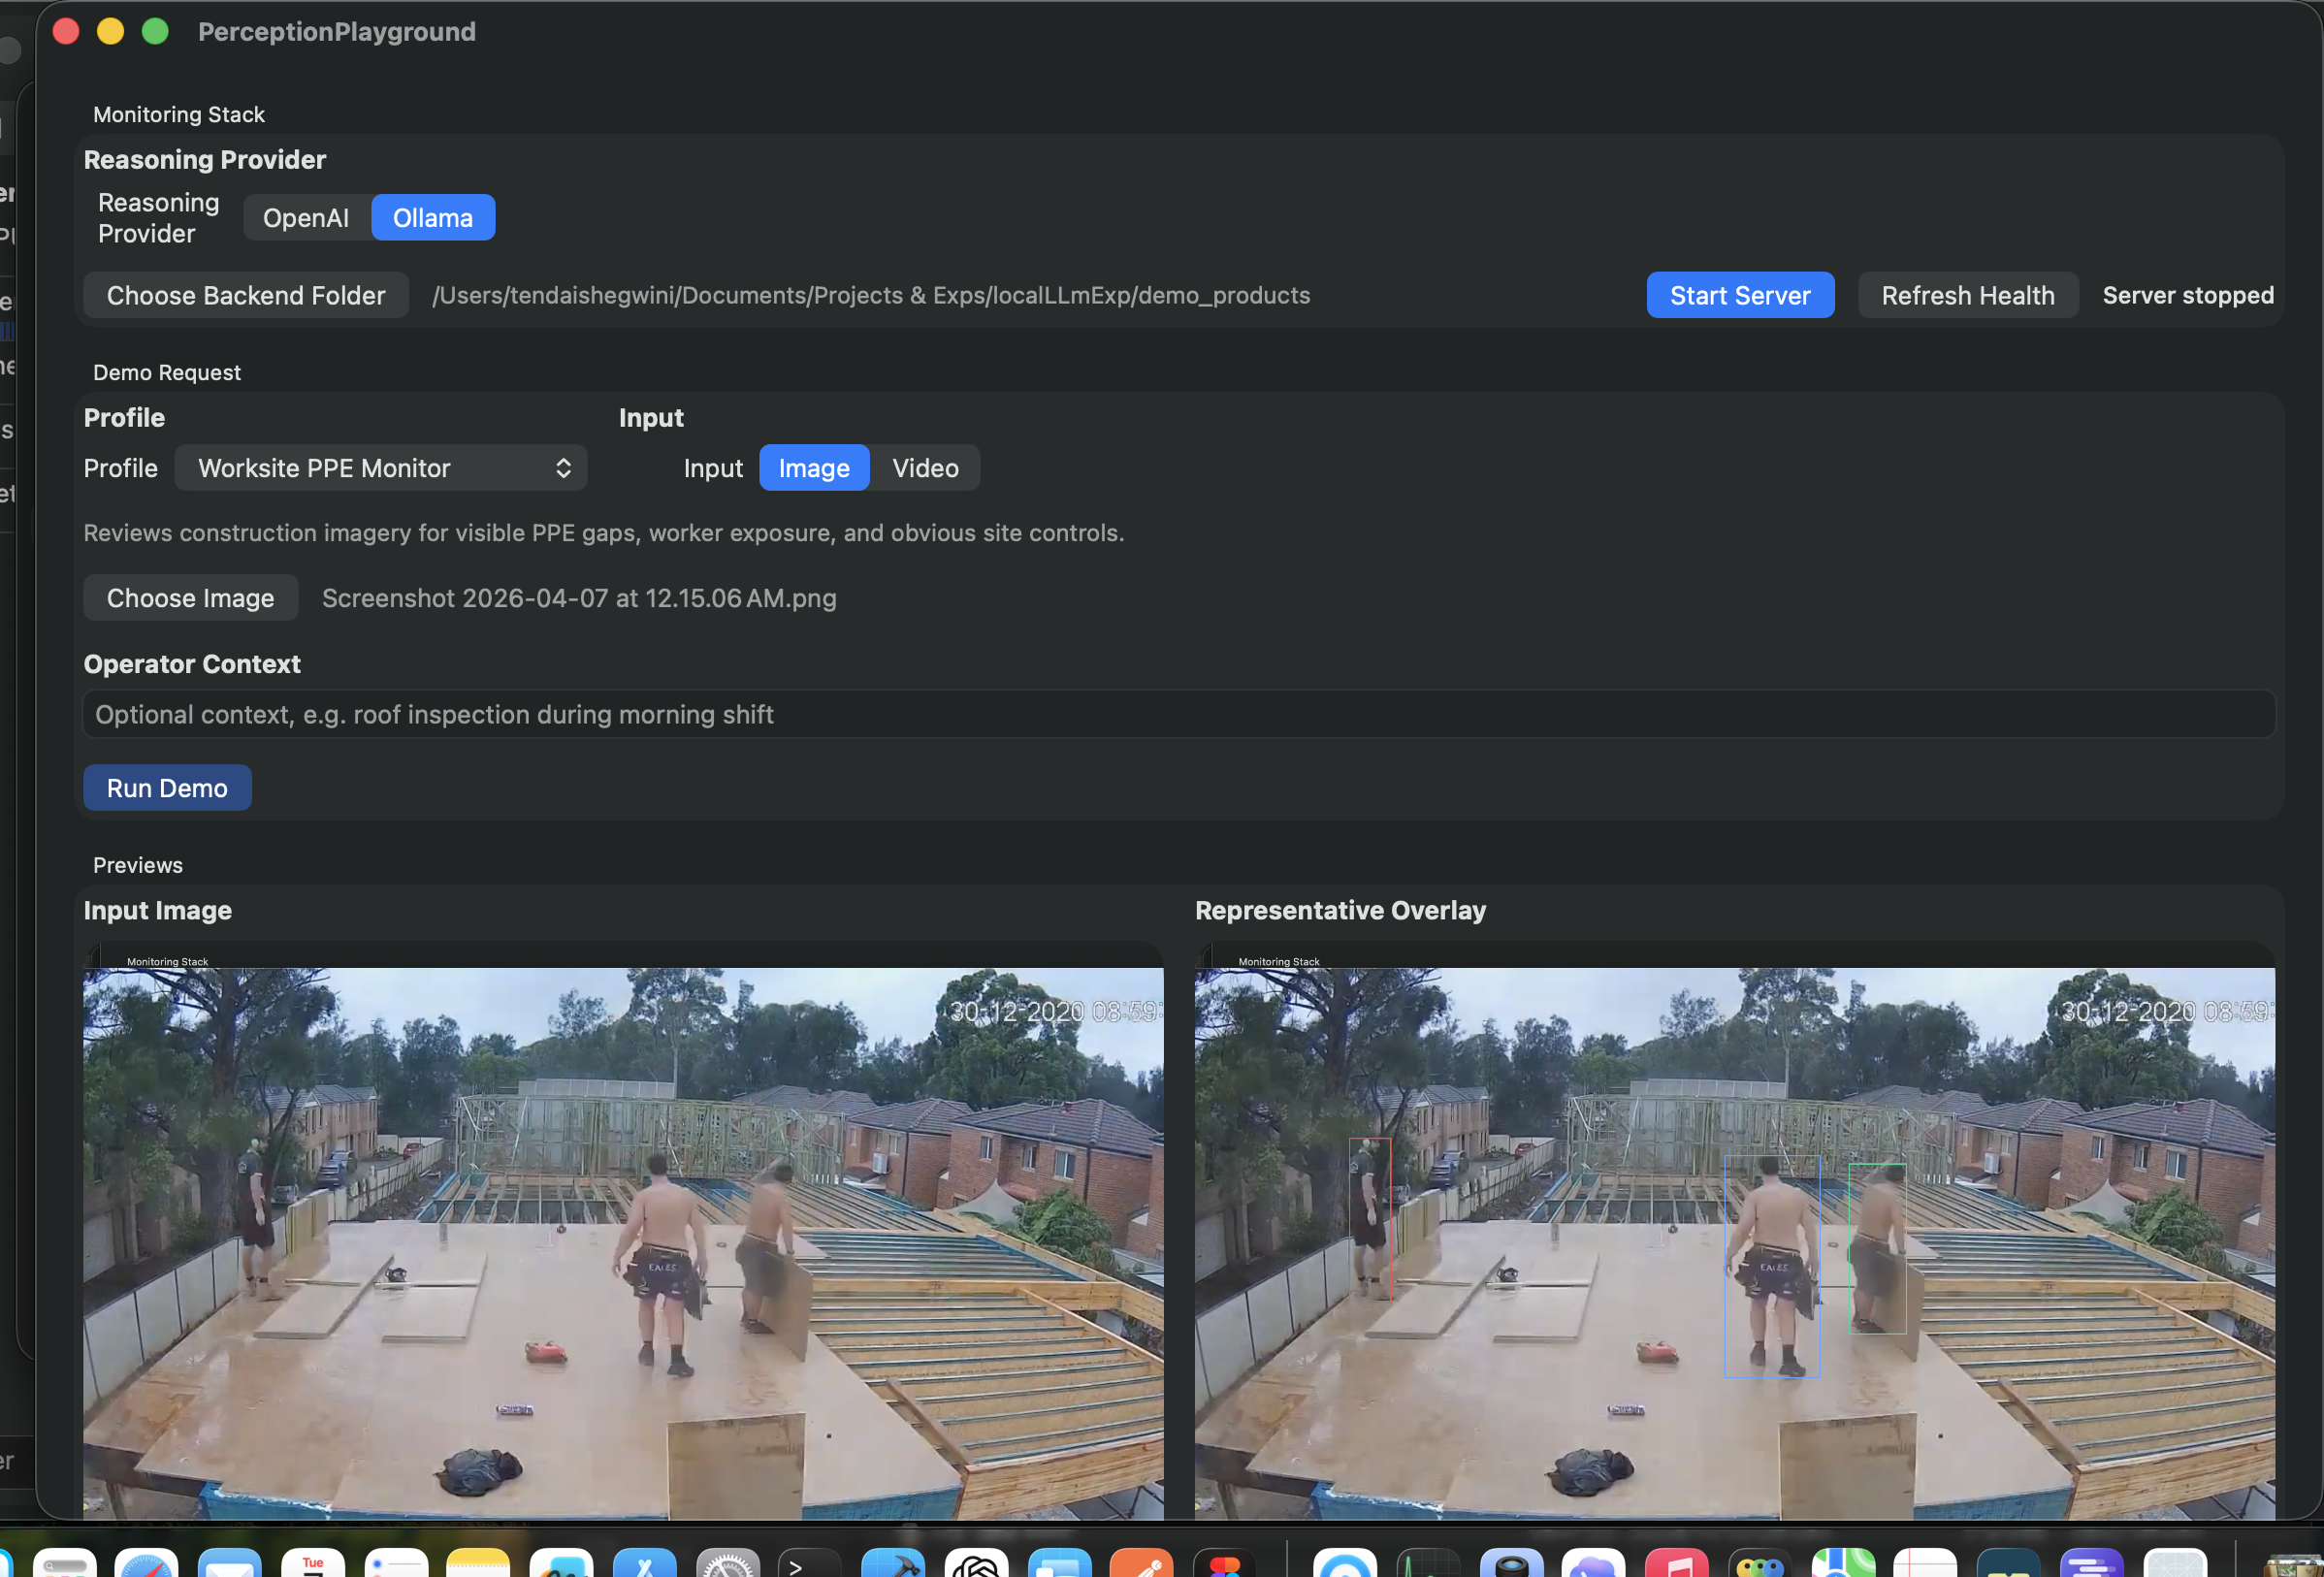Viewport: 2324px width, 1577px height.
Task: Select Ollama as reasoning provider
Action: click(x=432, y=218)
